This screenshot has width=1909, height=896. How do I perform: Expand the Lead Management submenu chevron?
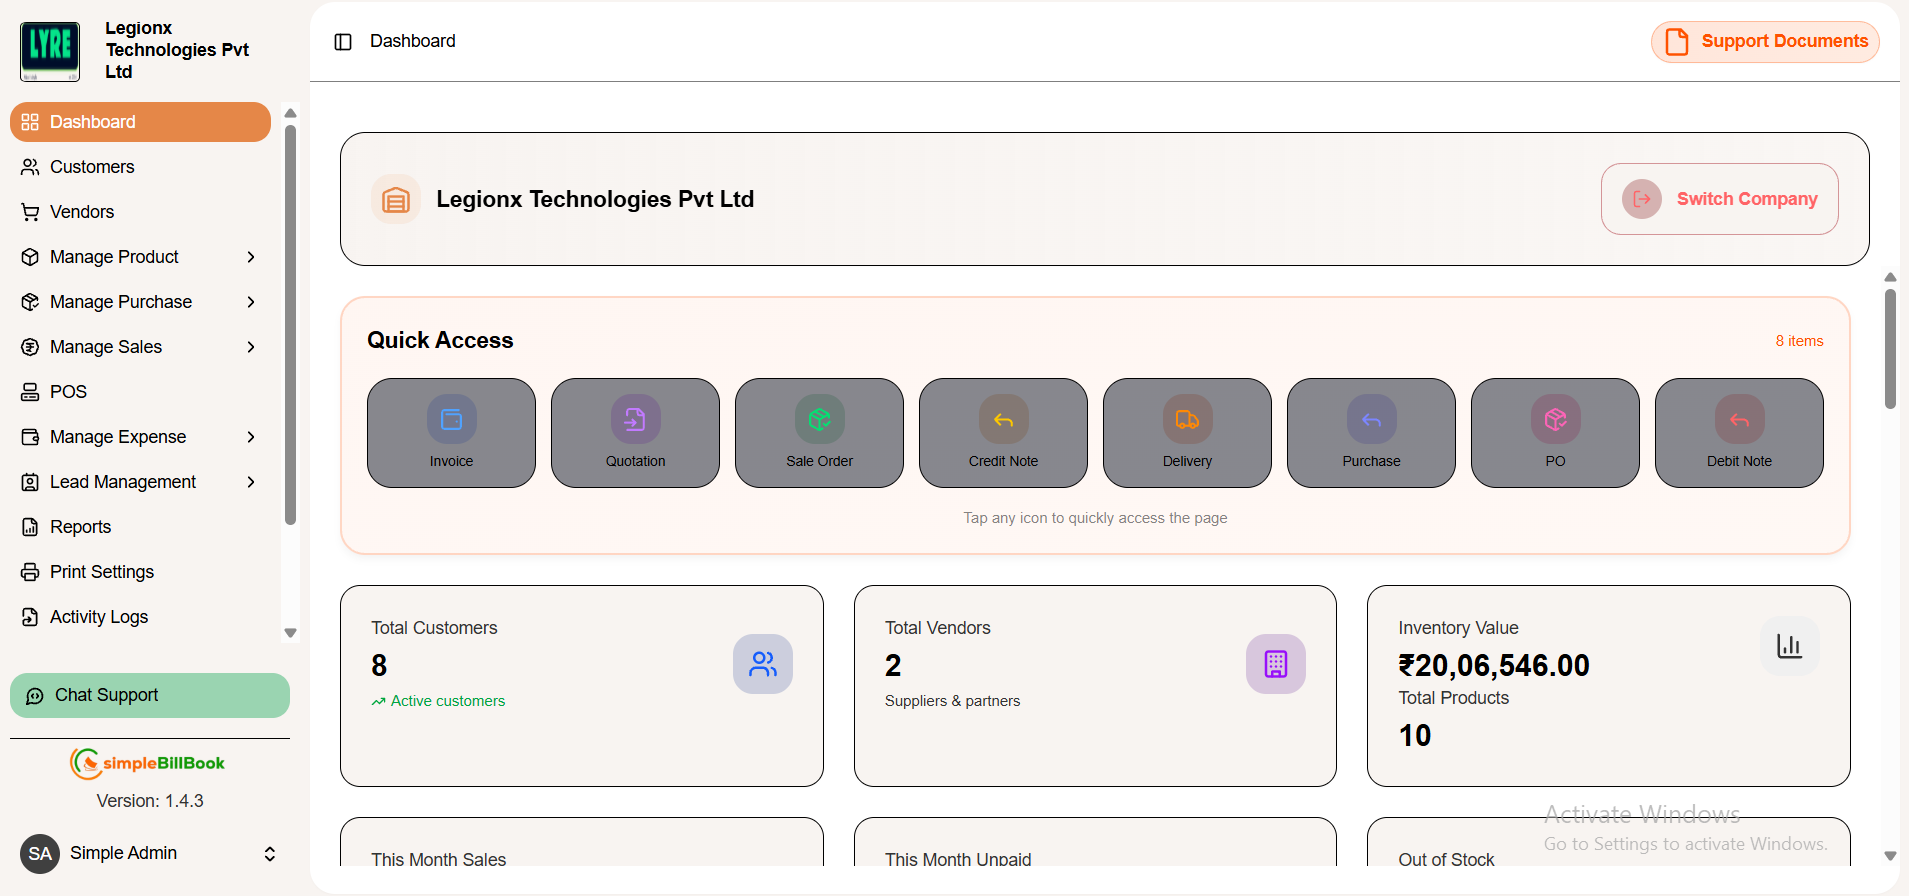click(x=251, y=482)
